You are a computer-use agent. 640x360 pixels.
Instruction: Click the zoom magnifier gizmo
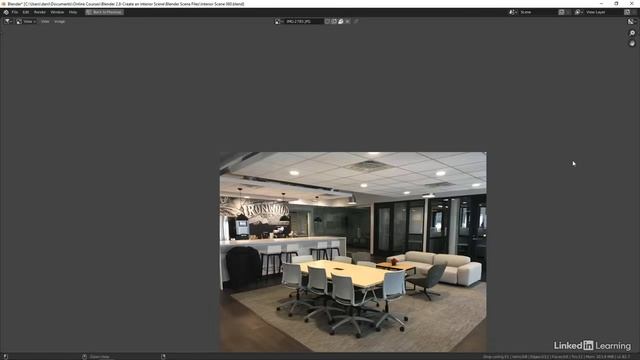(x=632, y=33)
